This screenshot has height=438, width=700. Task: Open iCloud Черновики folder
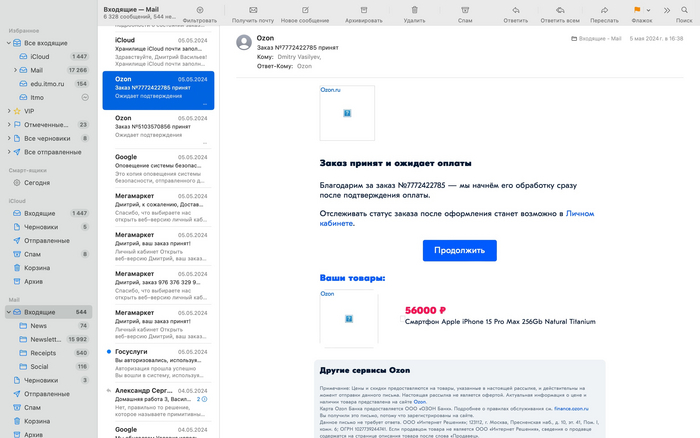click(49, 227)
